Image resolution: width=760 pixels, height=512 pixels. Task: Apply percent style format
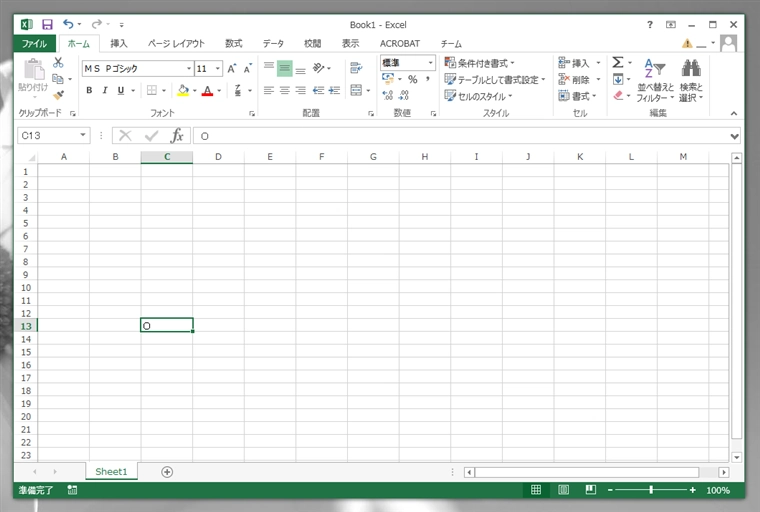click(412, 79)
